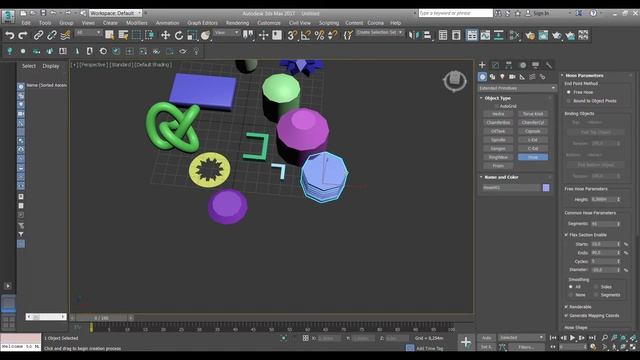Open the reference coordinate View dropdown
This screenshot has width=640, height=360.
click(227, 33)
